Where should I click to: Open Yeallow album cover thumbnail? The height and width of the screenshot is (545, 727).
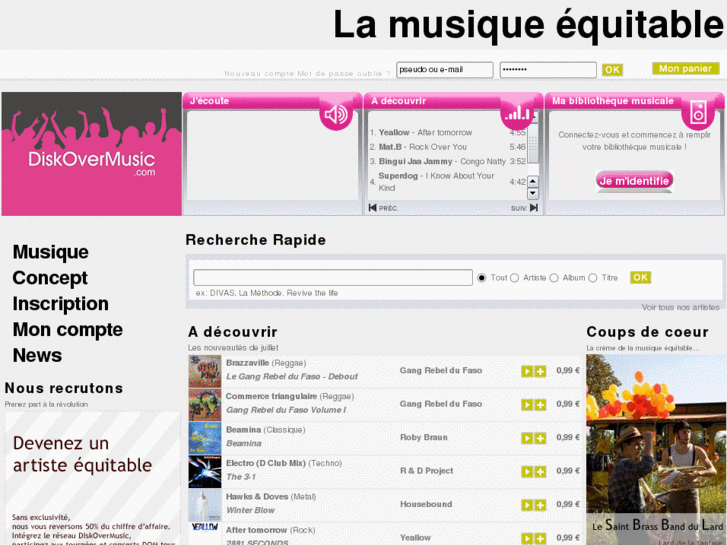pos(205,533)
